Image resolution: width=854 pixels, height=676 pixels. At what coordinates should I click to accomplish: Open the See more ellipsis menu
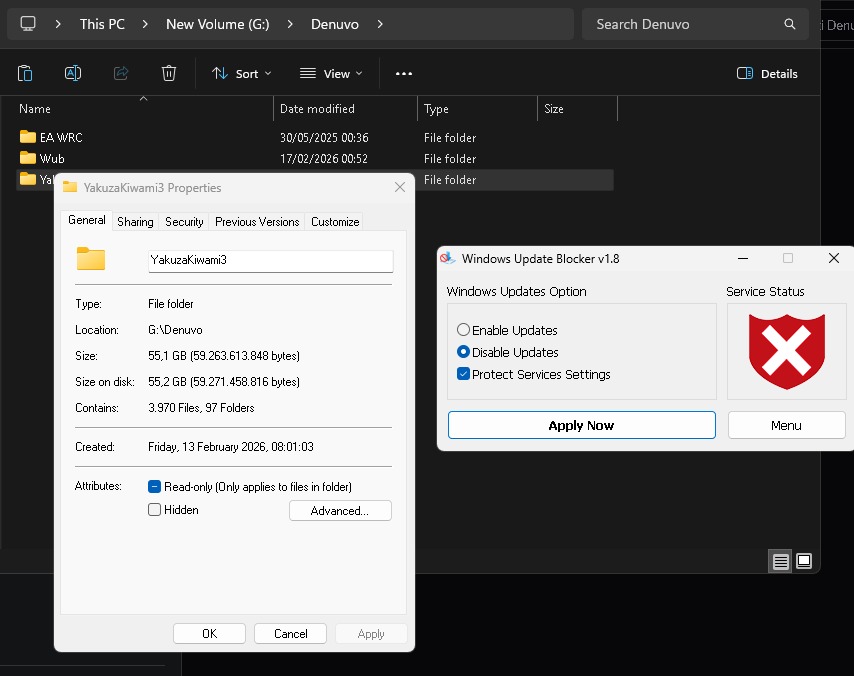tap(404, 73)
